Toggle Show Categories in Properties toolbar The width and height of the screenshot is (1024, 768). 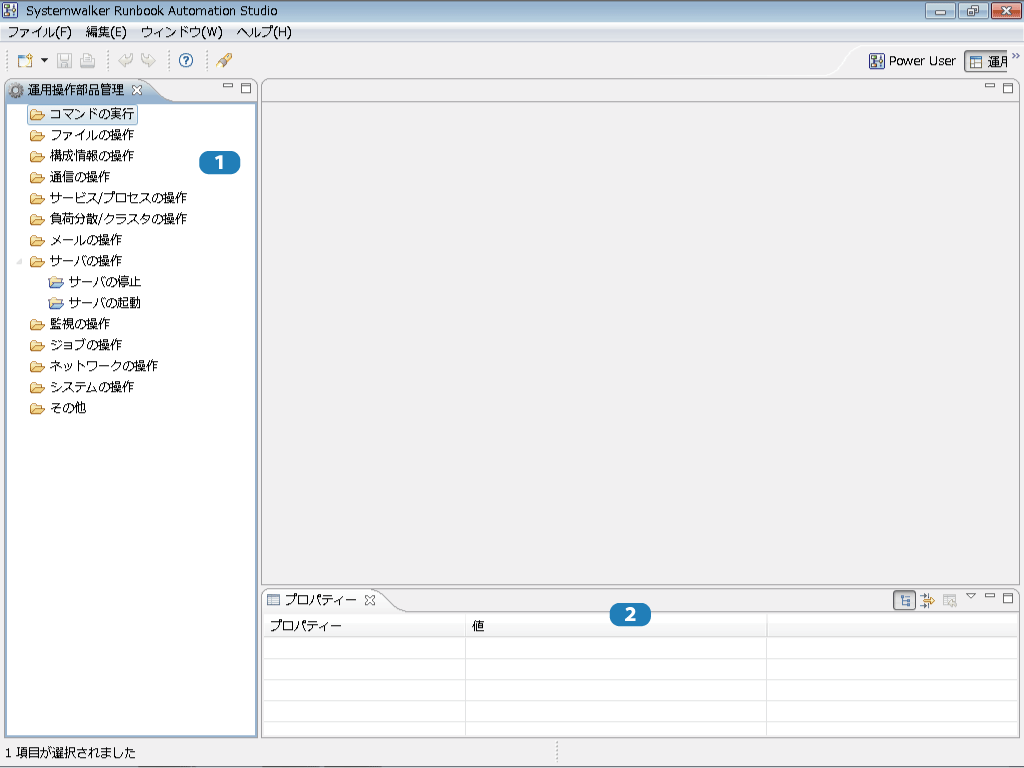tap(904, 600)
